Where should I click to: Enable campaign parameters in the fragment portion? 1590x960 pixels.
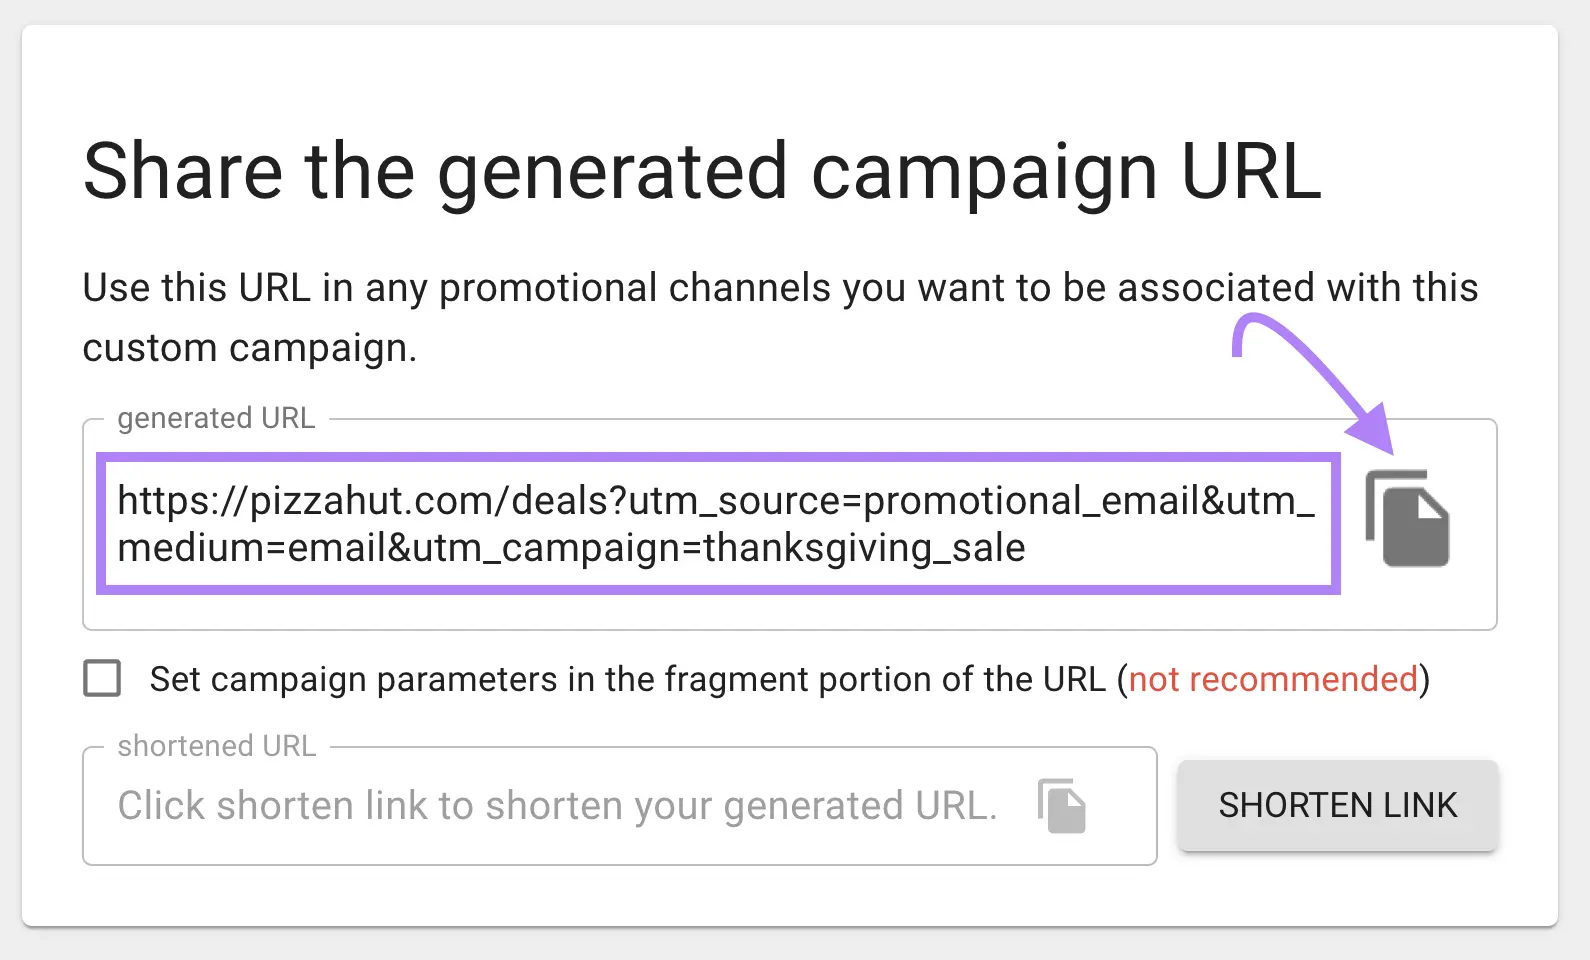pos(102,679)
